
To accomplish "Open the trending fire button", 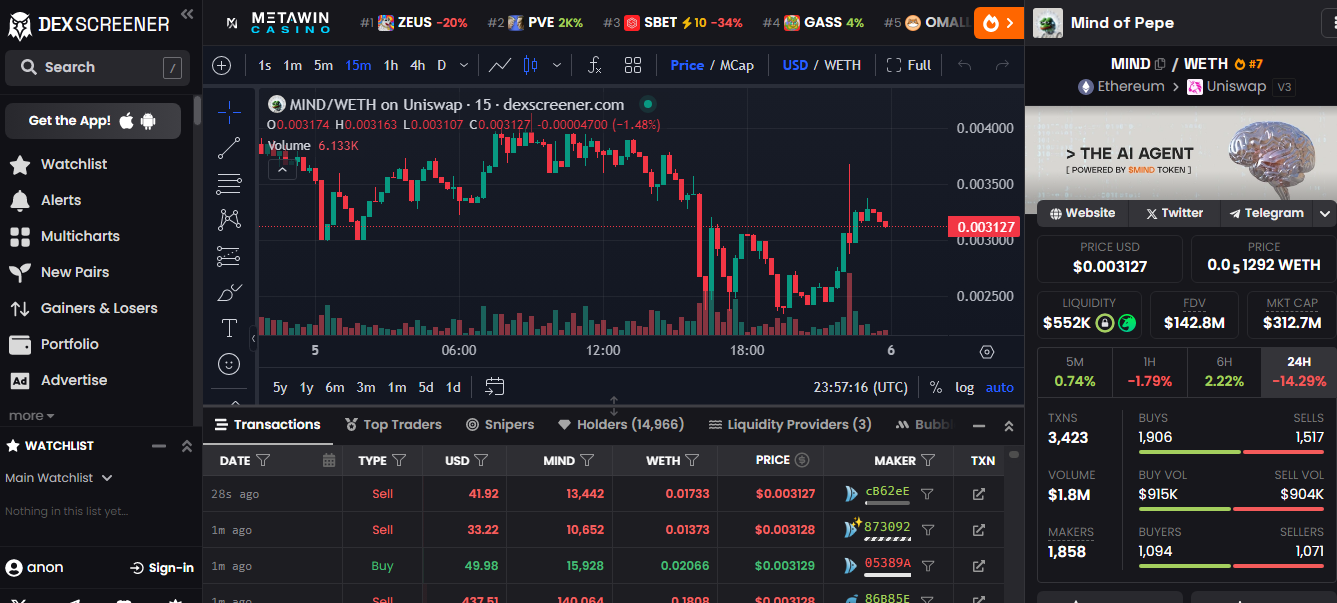I will (x=998, y=22).
